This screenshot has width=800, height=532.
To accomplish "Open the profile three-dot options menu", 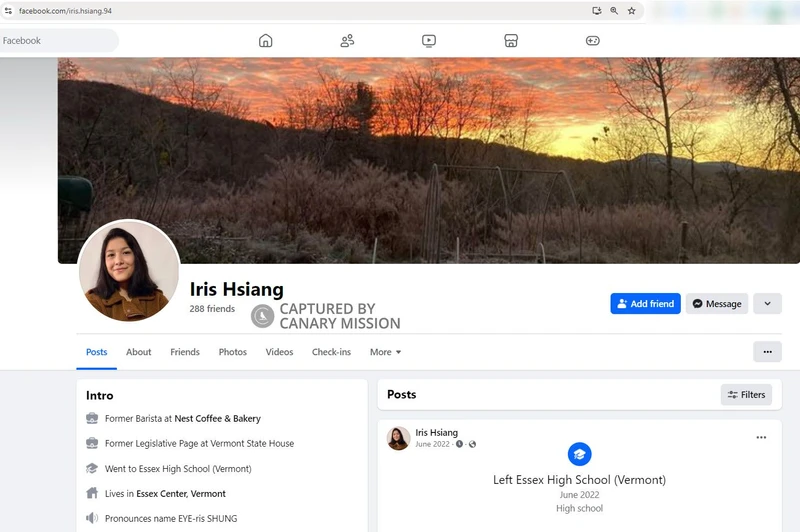I will pyautogui.click(x=767, y=352).
